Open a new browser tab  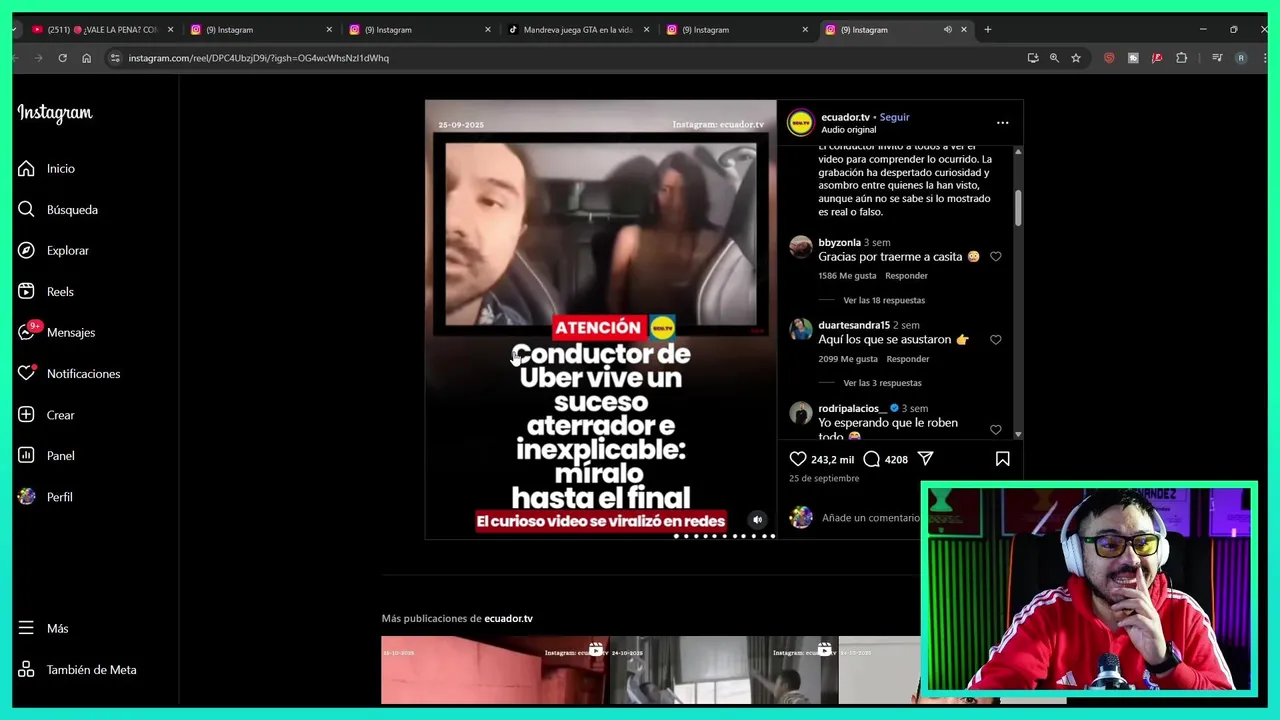(987, 30)
